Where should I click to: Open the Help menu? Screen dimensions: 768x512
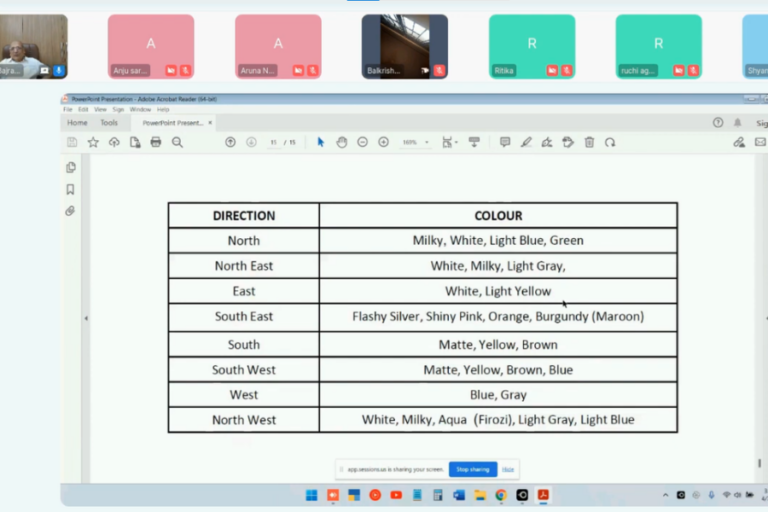click(x=163, y=109)
